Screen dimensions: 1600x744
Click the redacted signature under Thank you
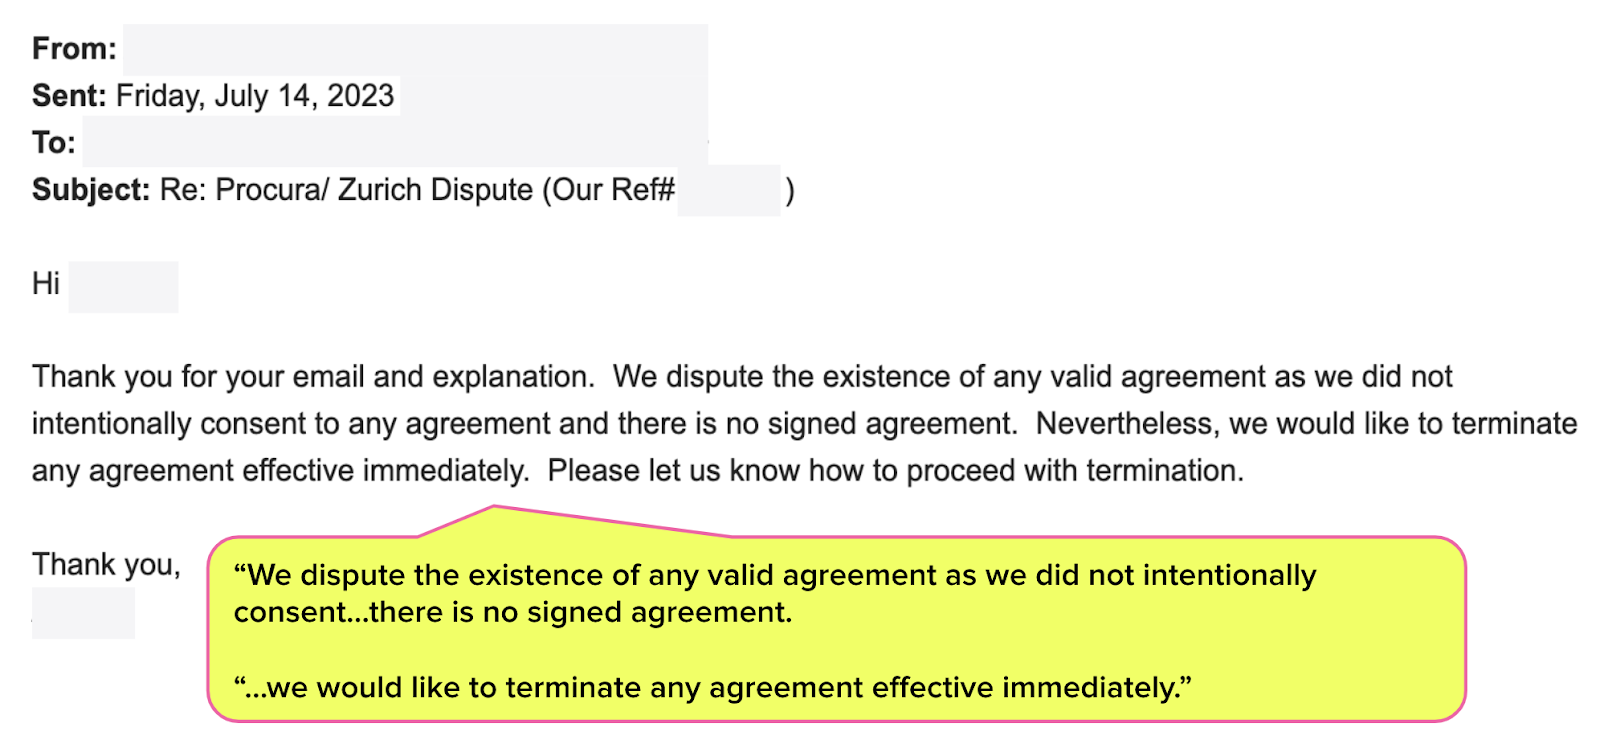coord(83,613)
